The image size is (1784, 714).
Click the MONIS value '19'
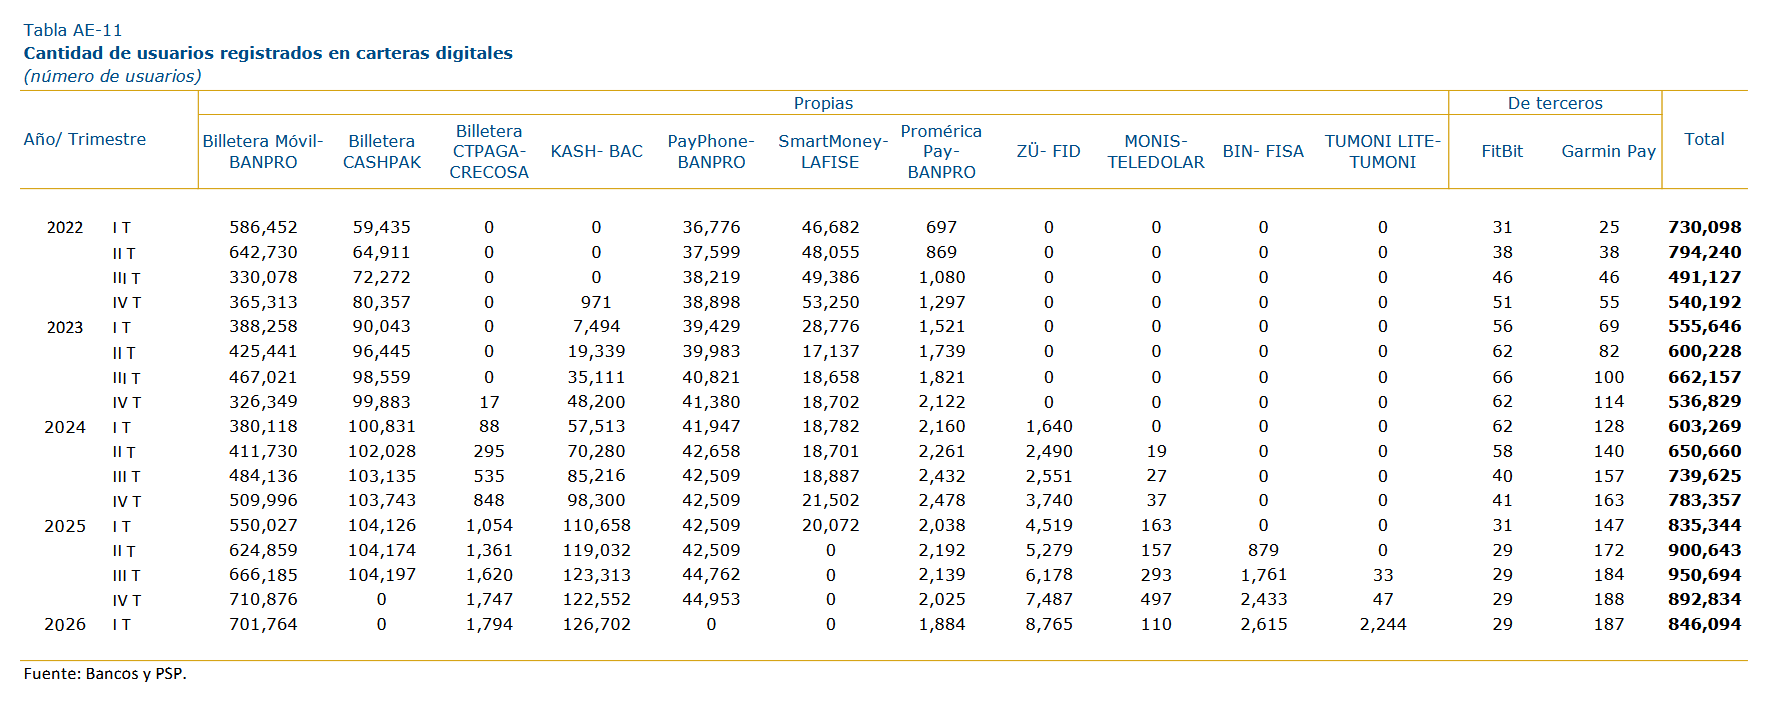(x=1156, y=452)
